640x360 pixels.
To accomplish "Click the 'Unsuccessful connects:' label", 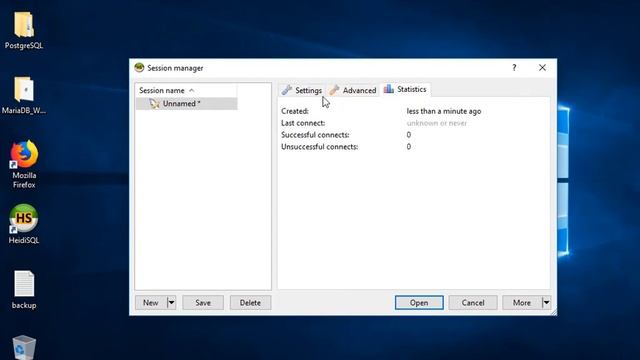I will point(320,147).
